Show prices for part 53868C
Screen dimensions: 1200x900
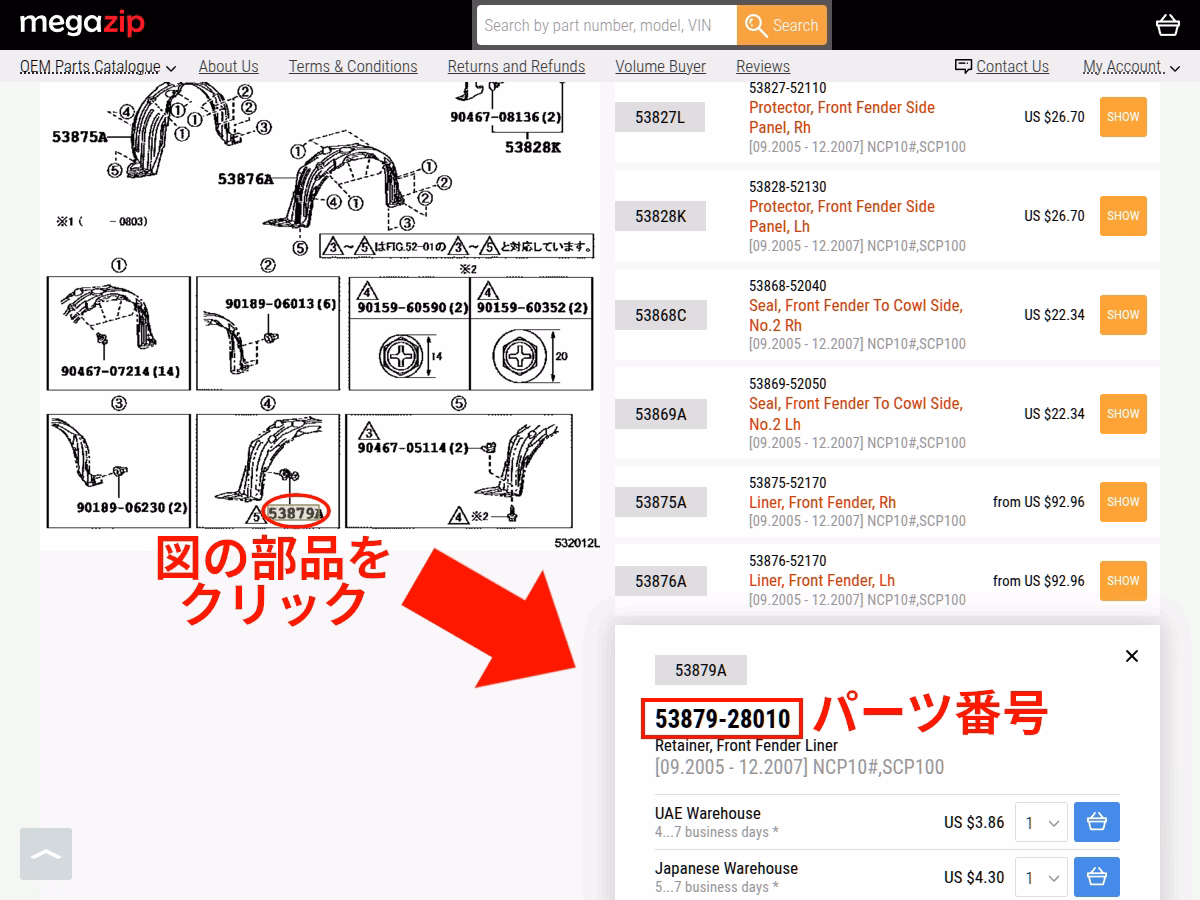click(x=1123, y=315)
